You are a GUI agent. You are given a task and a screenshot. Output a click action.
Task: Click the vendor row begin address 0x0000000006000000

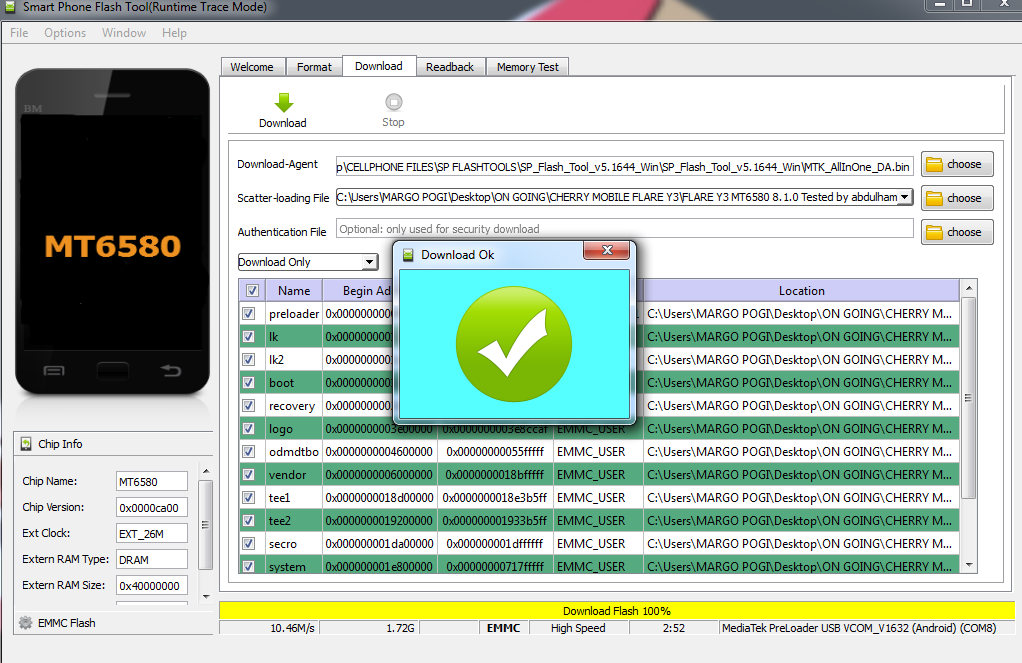pos(379,475)
